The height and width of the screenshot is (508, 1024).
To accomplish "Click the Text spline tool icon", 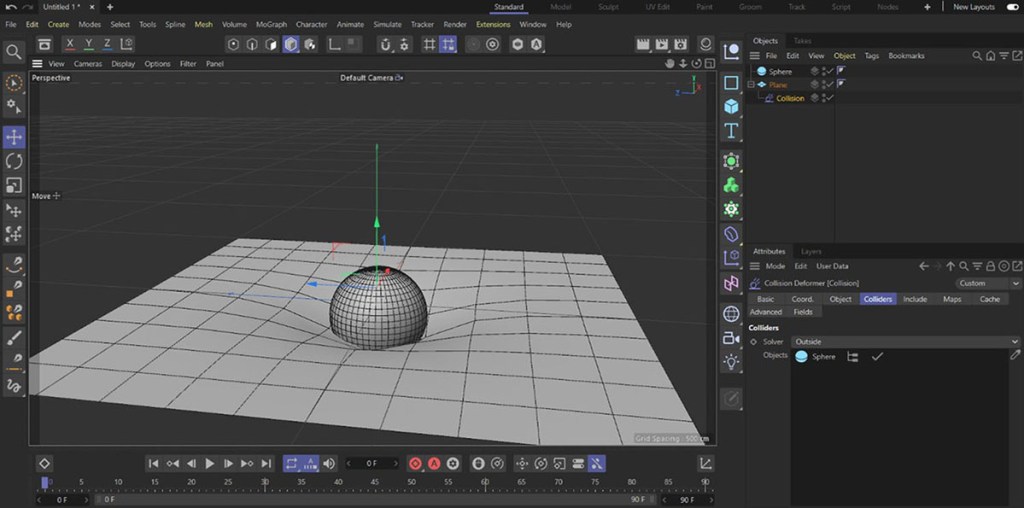I will (x=731, y=131).
